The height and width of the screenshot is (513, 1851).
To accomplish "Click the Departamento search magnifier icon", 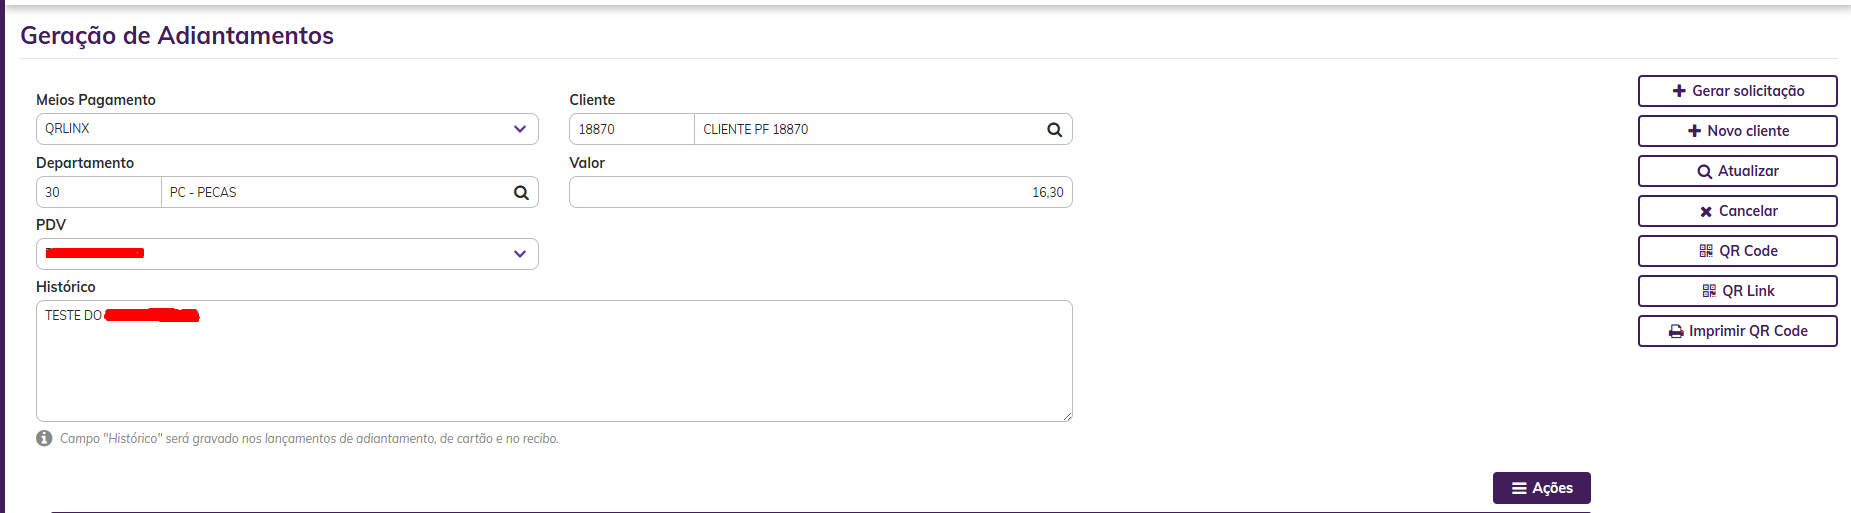I will click(521, 192).
